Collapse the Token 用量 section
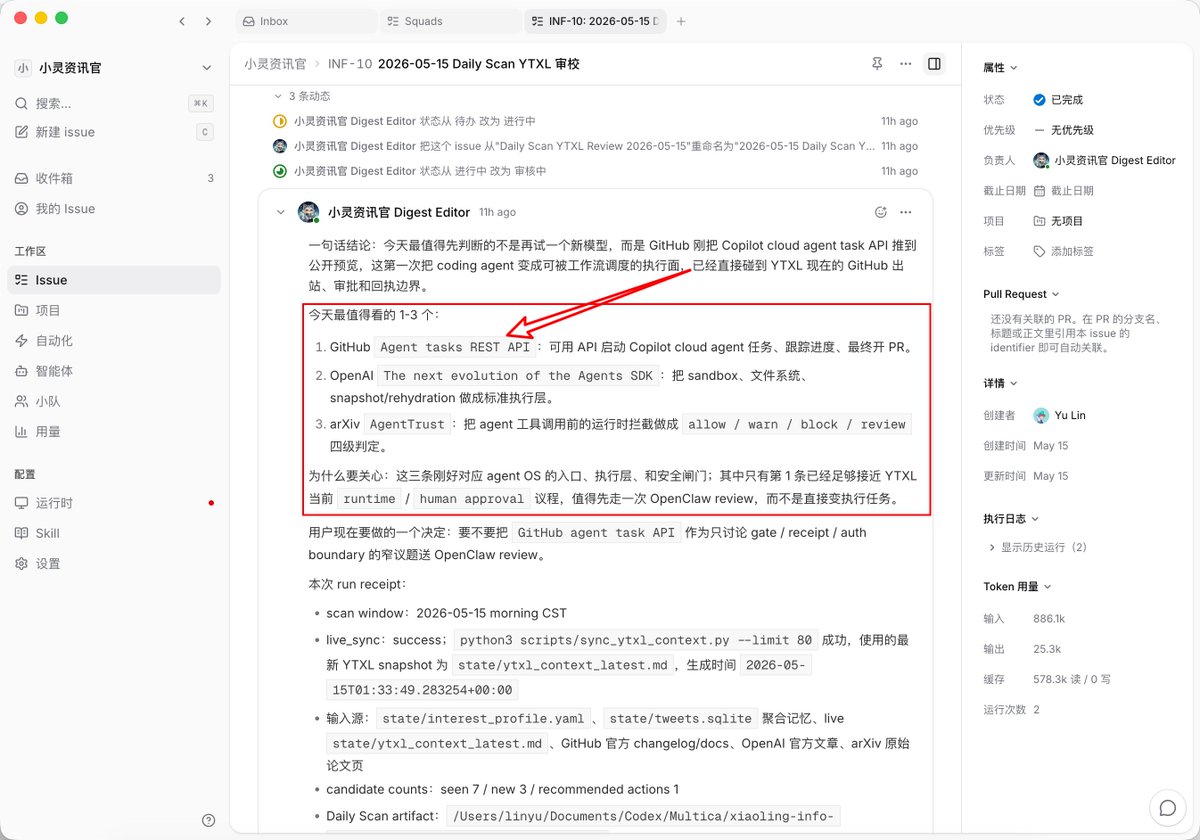1200x840 pixels. (x=1017, y=587)
